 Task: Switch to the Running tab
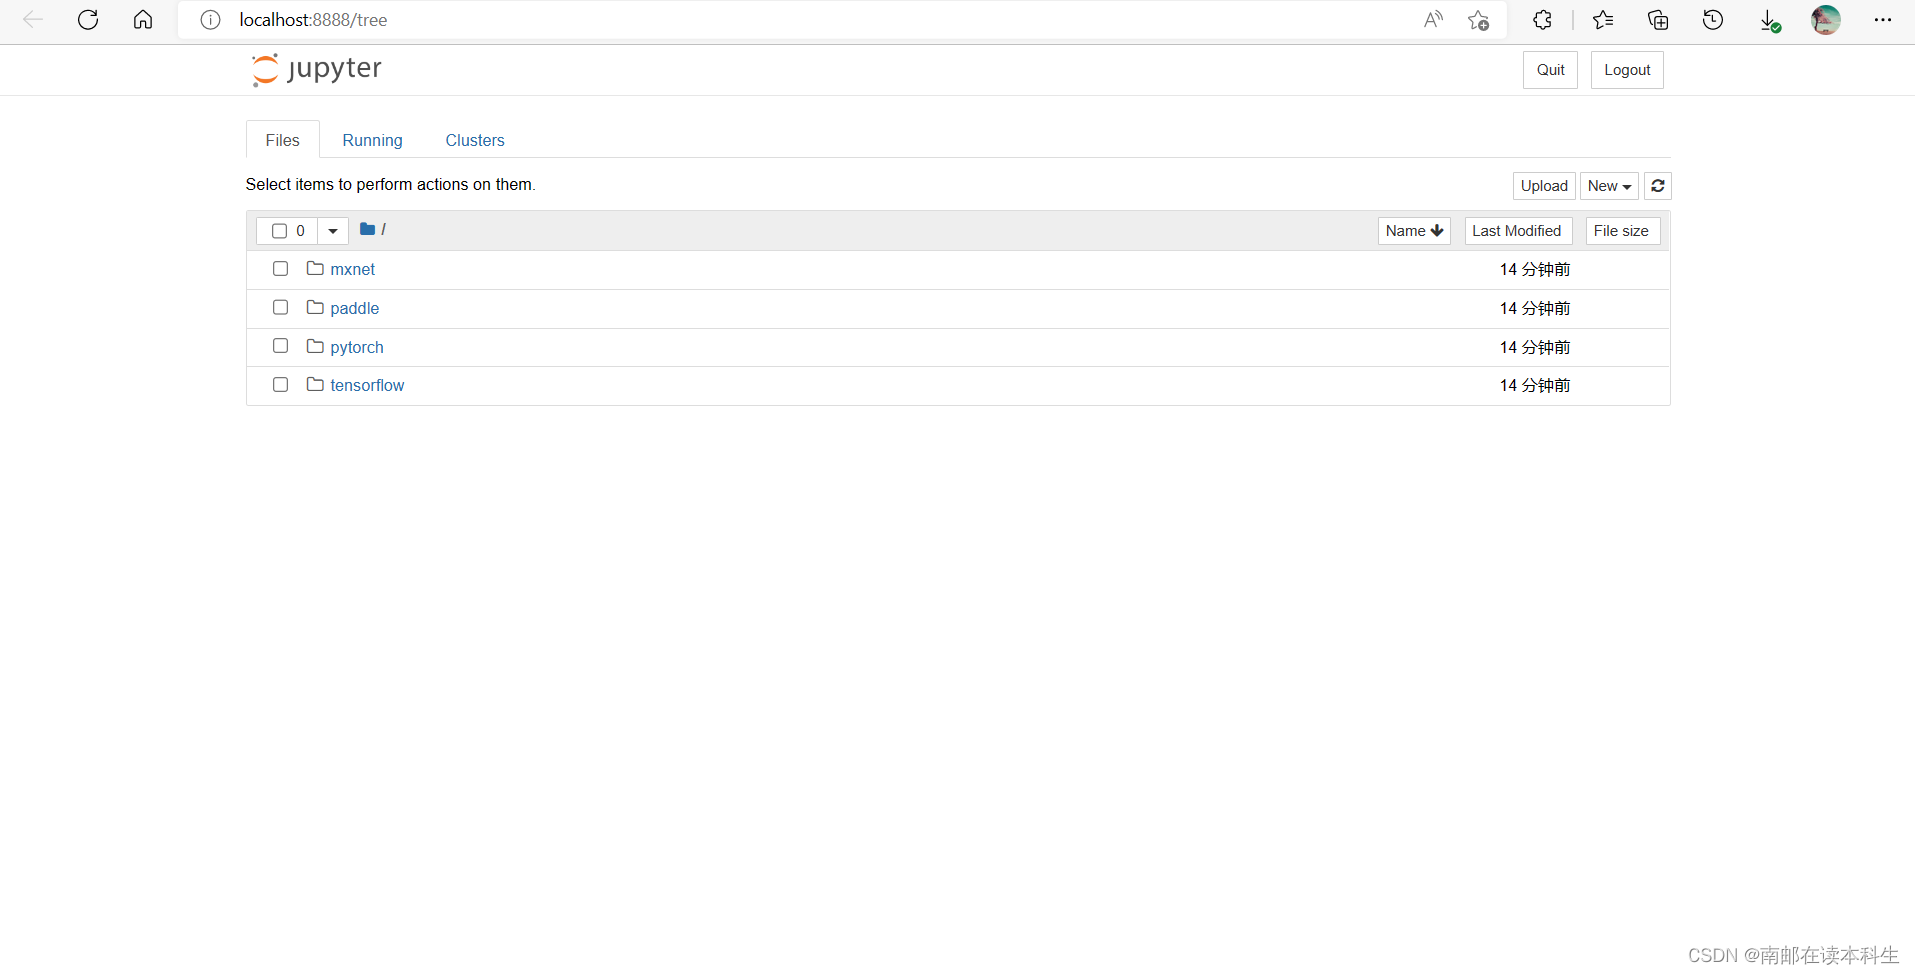(x=372, y=140)
